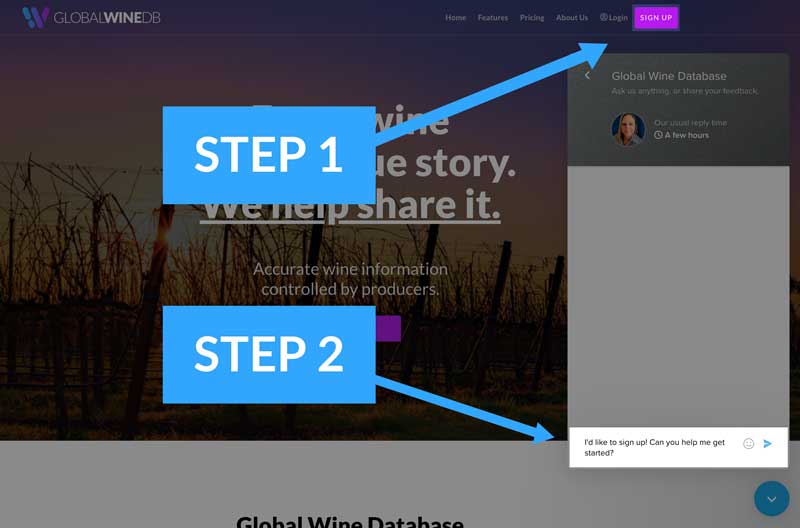Viewport: 800px width, 528px height.
Task: Click the empty chat conversation area
Action: 678,297
